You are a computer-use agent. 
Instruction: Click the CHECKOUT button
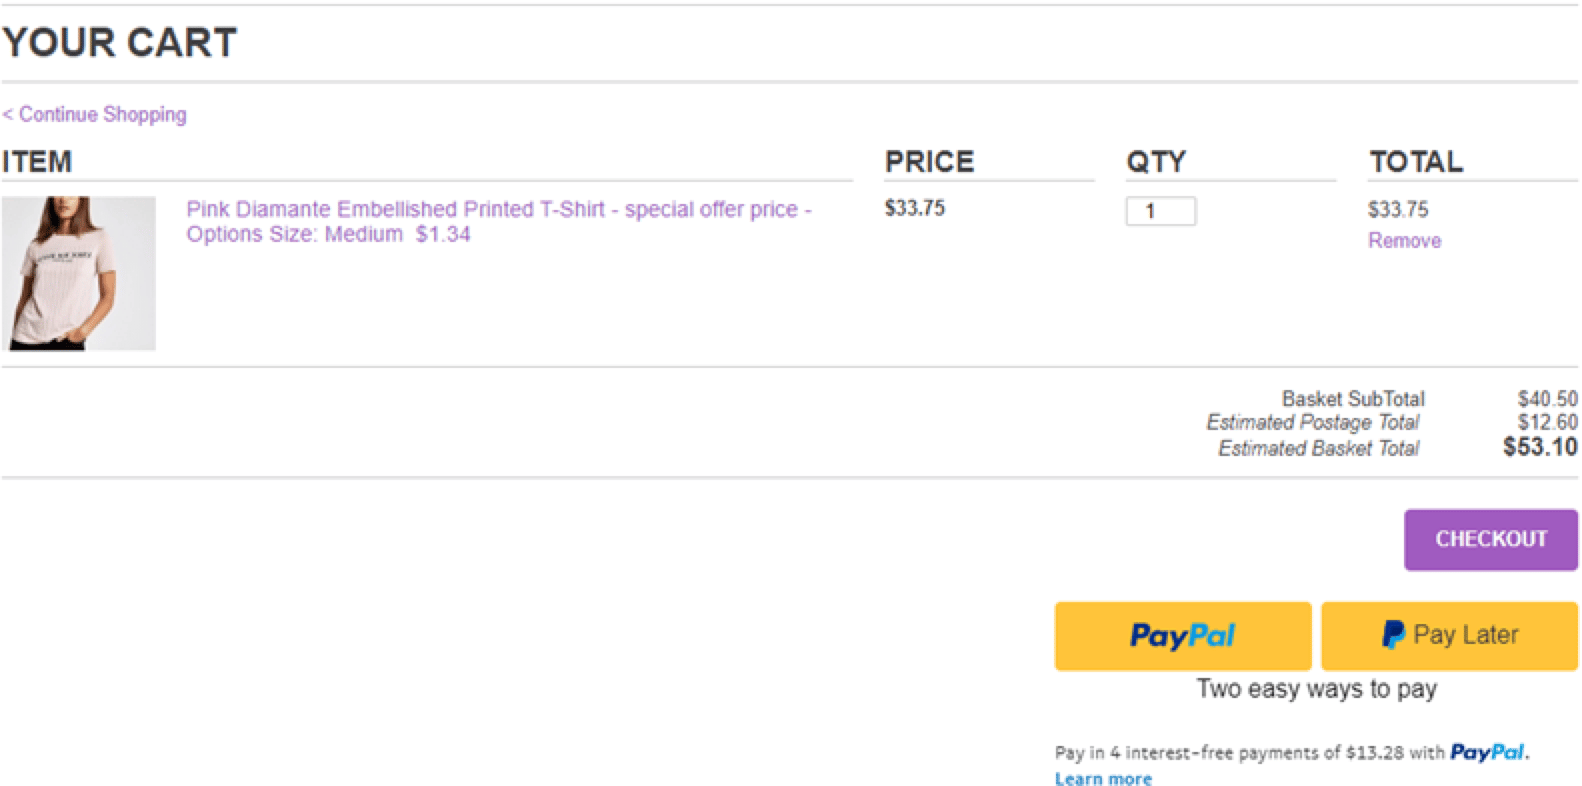(x=1490, y=539)
